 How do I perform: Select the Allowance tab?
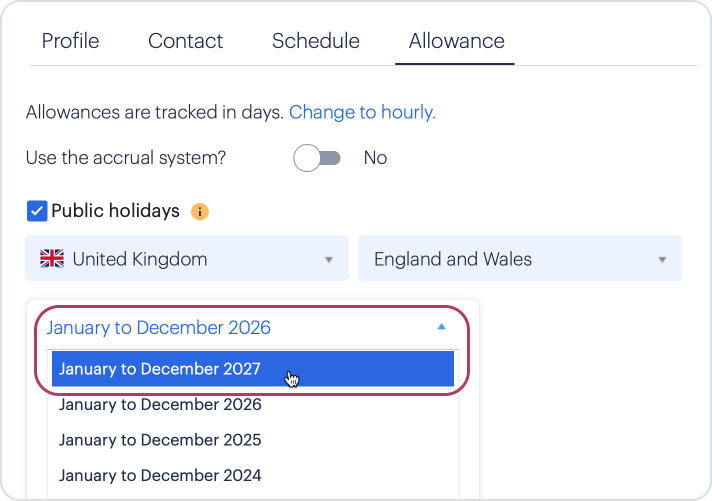pos(456,41)
